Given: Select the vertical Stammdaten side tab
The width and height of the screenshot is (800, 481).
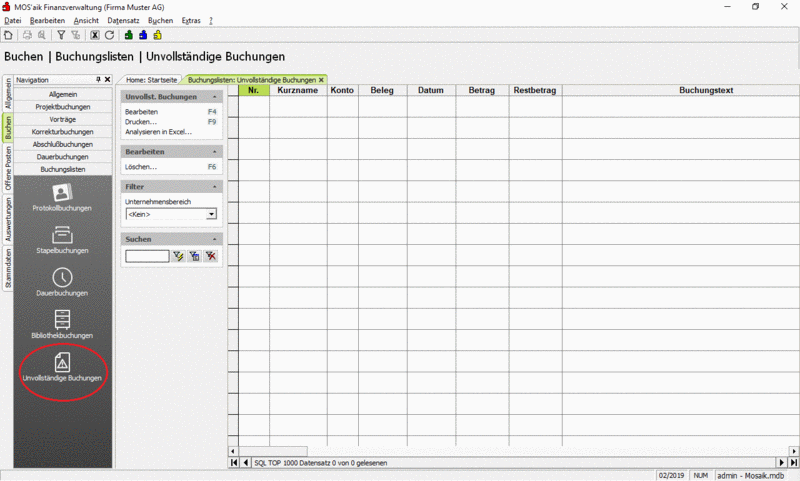Looking at the screenshot, I should (x=8, y=268).
